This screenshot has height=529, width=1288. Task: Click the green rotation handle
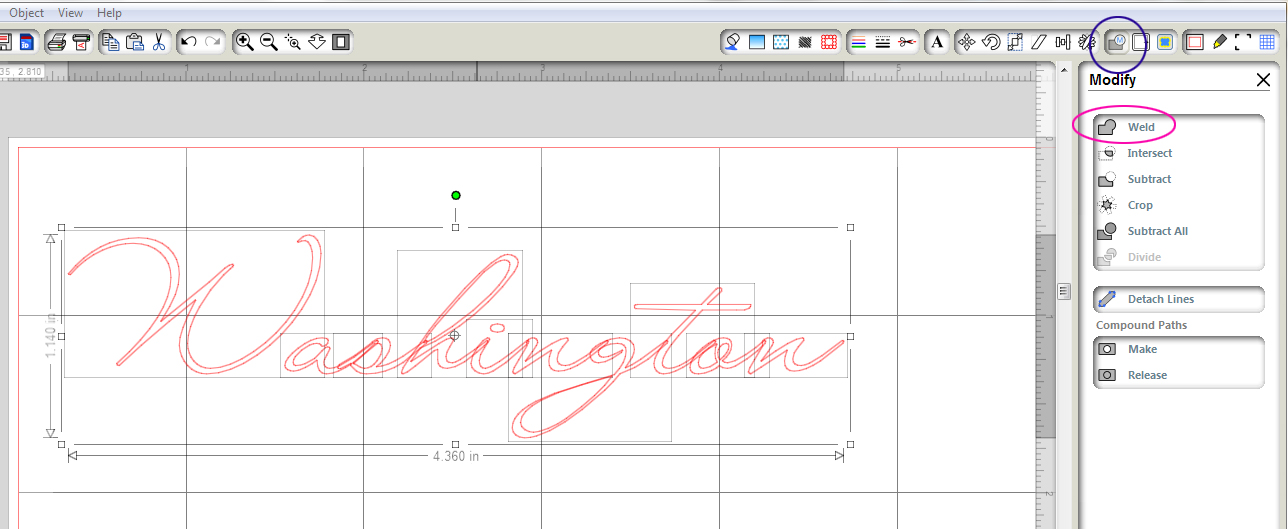[x=456, y=195]
